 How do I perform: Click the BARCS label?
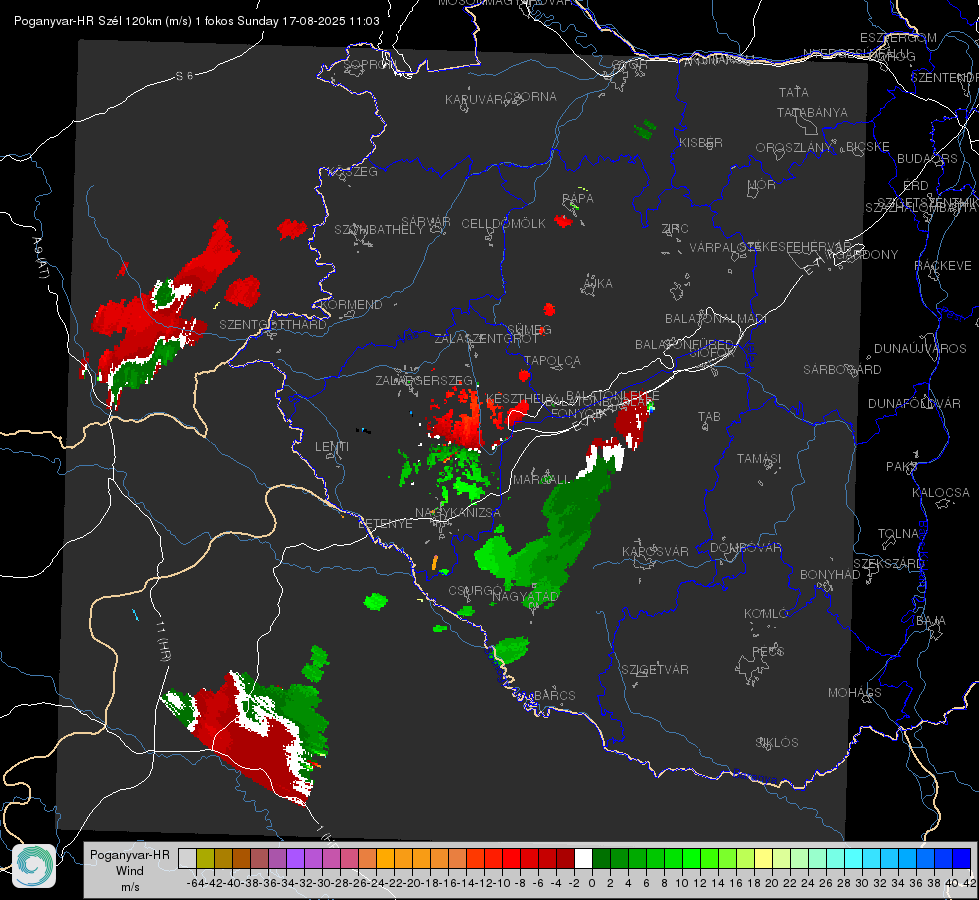pos(555,696)
